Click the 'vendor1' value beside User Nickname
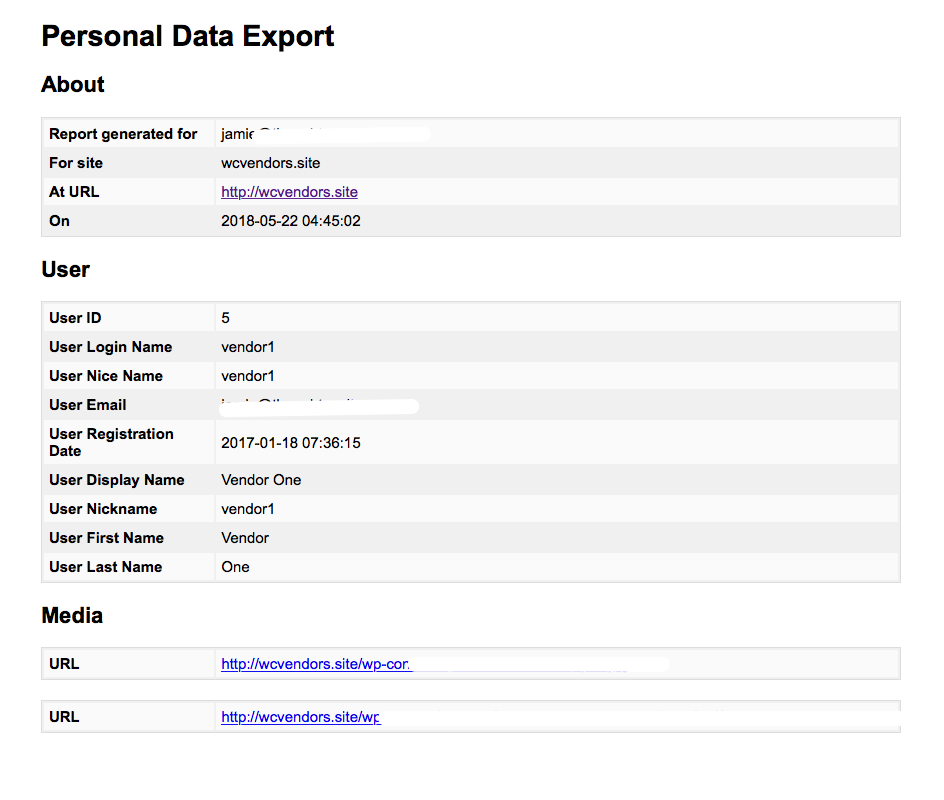The width and height of the screenshot is (944, 800). click(x=247, y=509)
